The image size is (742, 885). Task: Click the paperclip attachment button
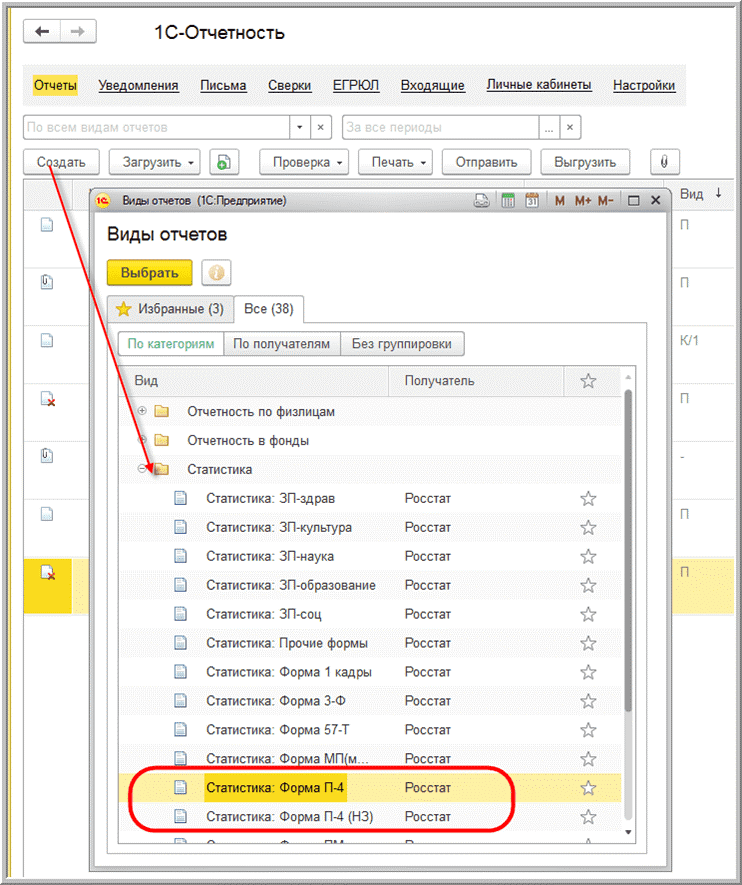(664, 162)
